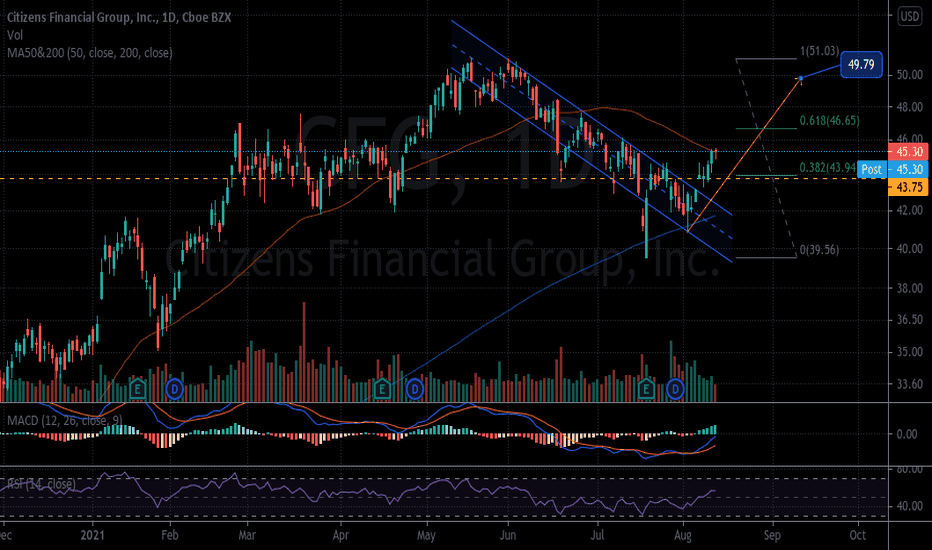The image size is (932, 550).
Task: Select the 49.79 price target callout
Action: click(x=861, y=64)
